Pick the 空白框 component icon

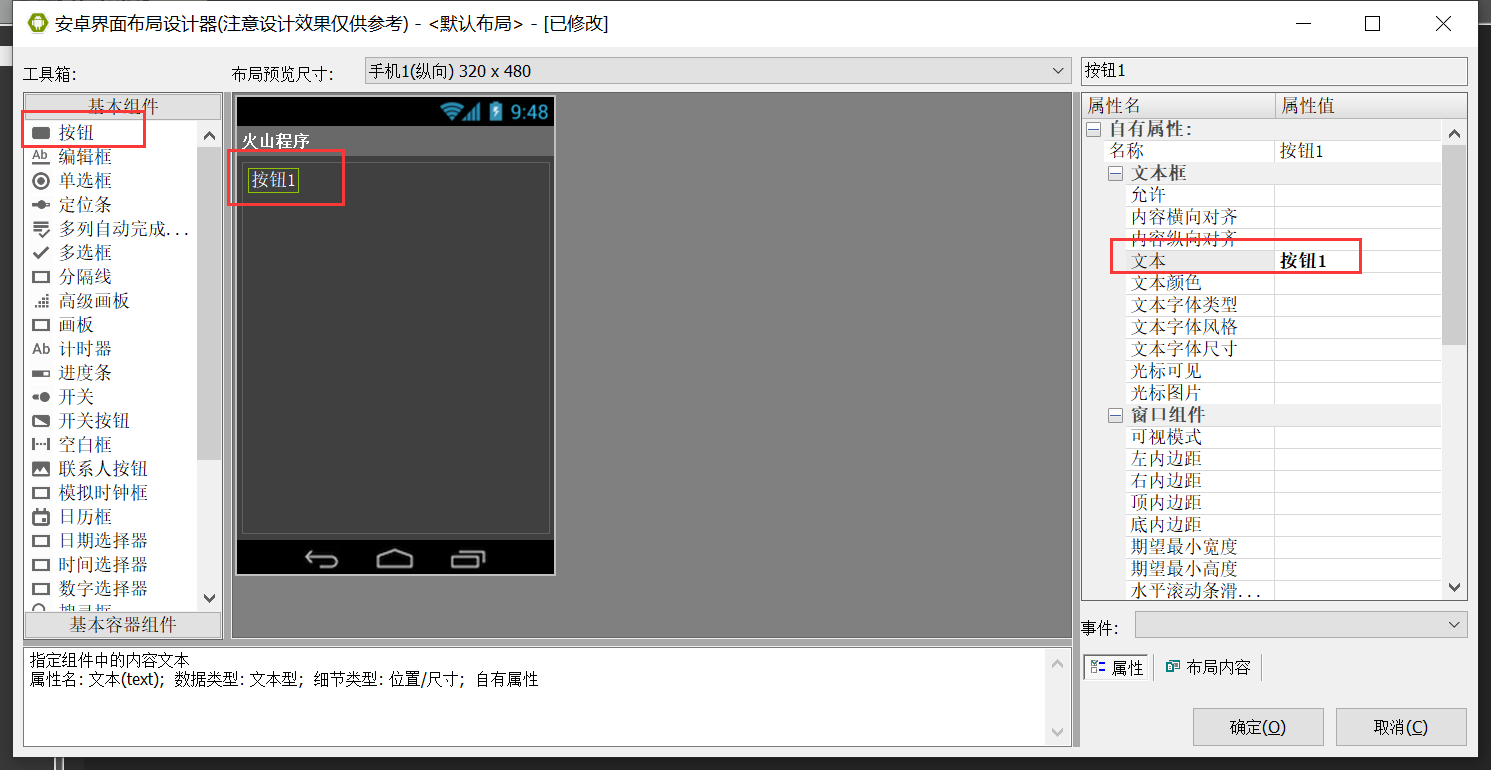pyautogui.click(x=41, y=445)
